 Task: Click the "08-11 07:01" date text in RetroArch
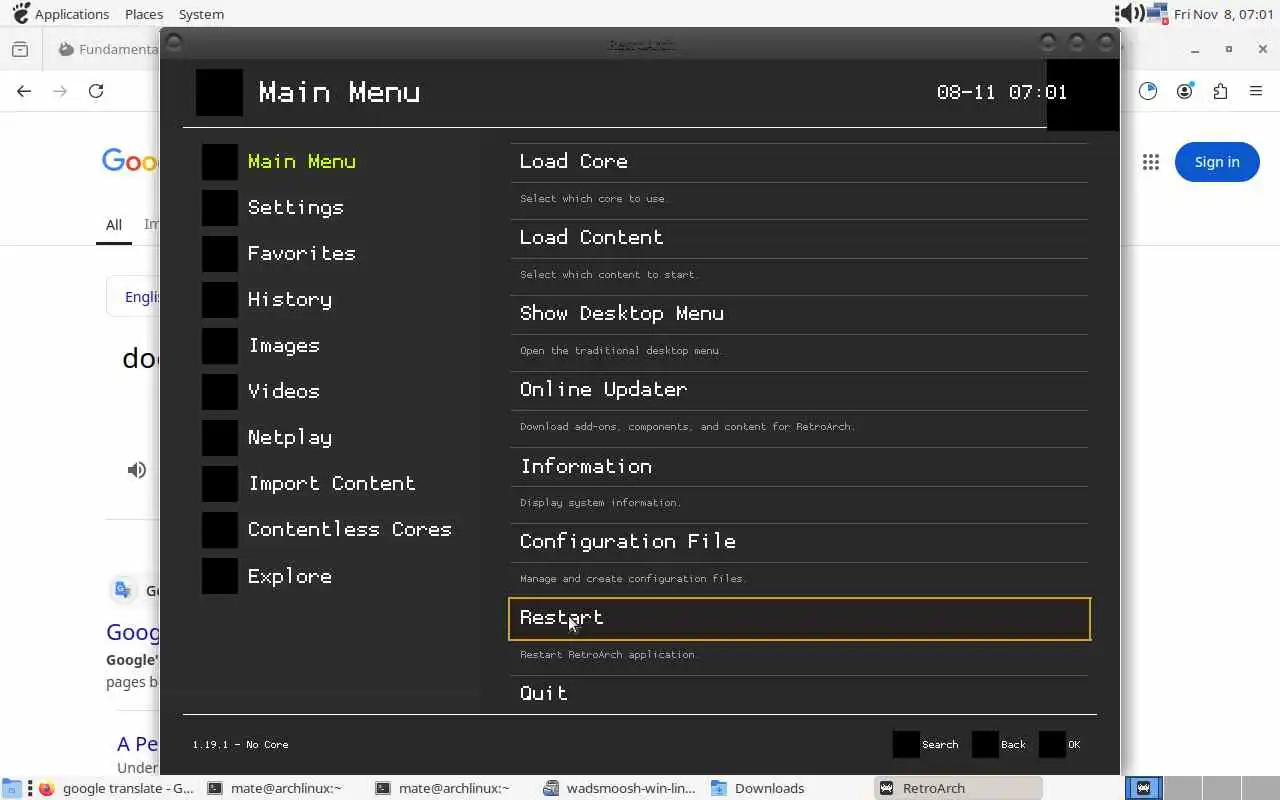point(1002,92)
